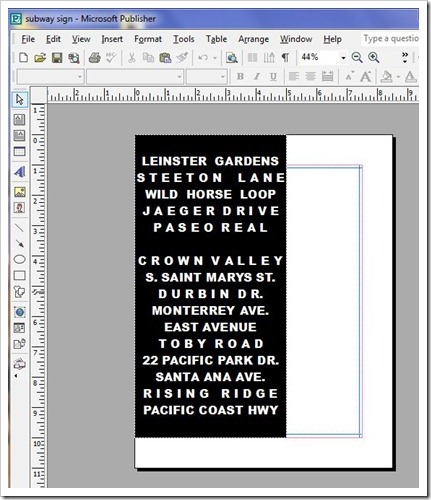Click the Save icon in toolbar
This screenshot has height=500, width=431.
(x=57, y=58)
